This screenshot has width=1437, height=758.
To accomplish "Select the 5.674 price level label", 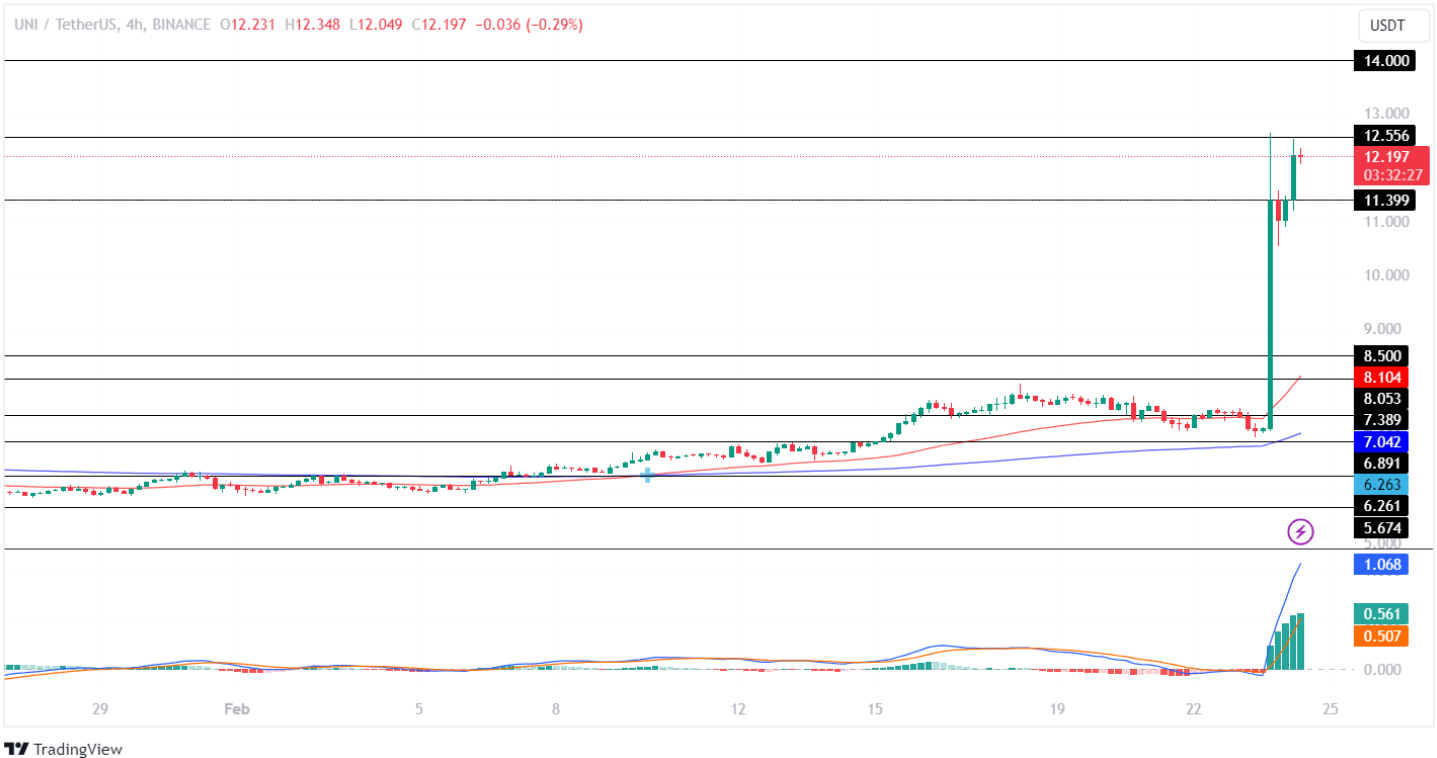I will (1381, 527).
